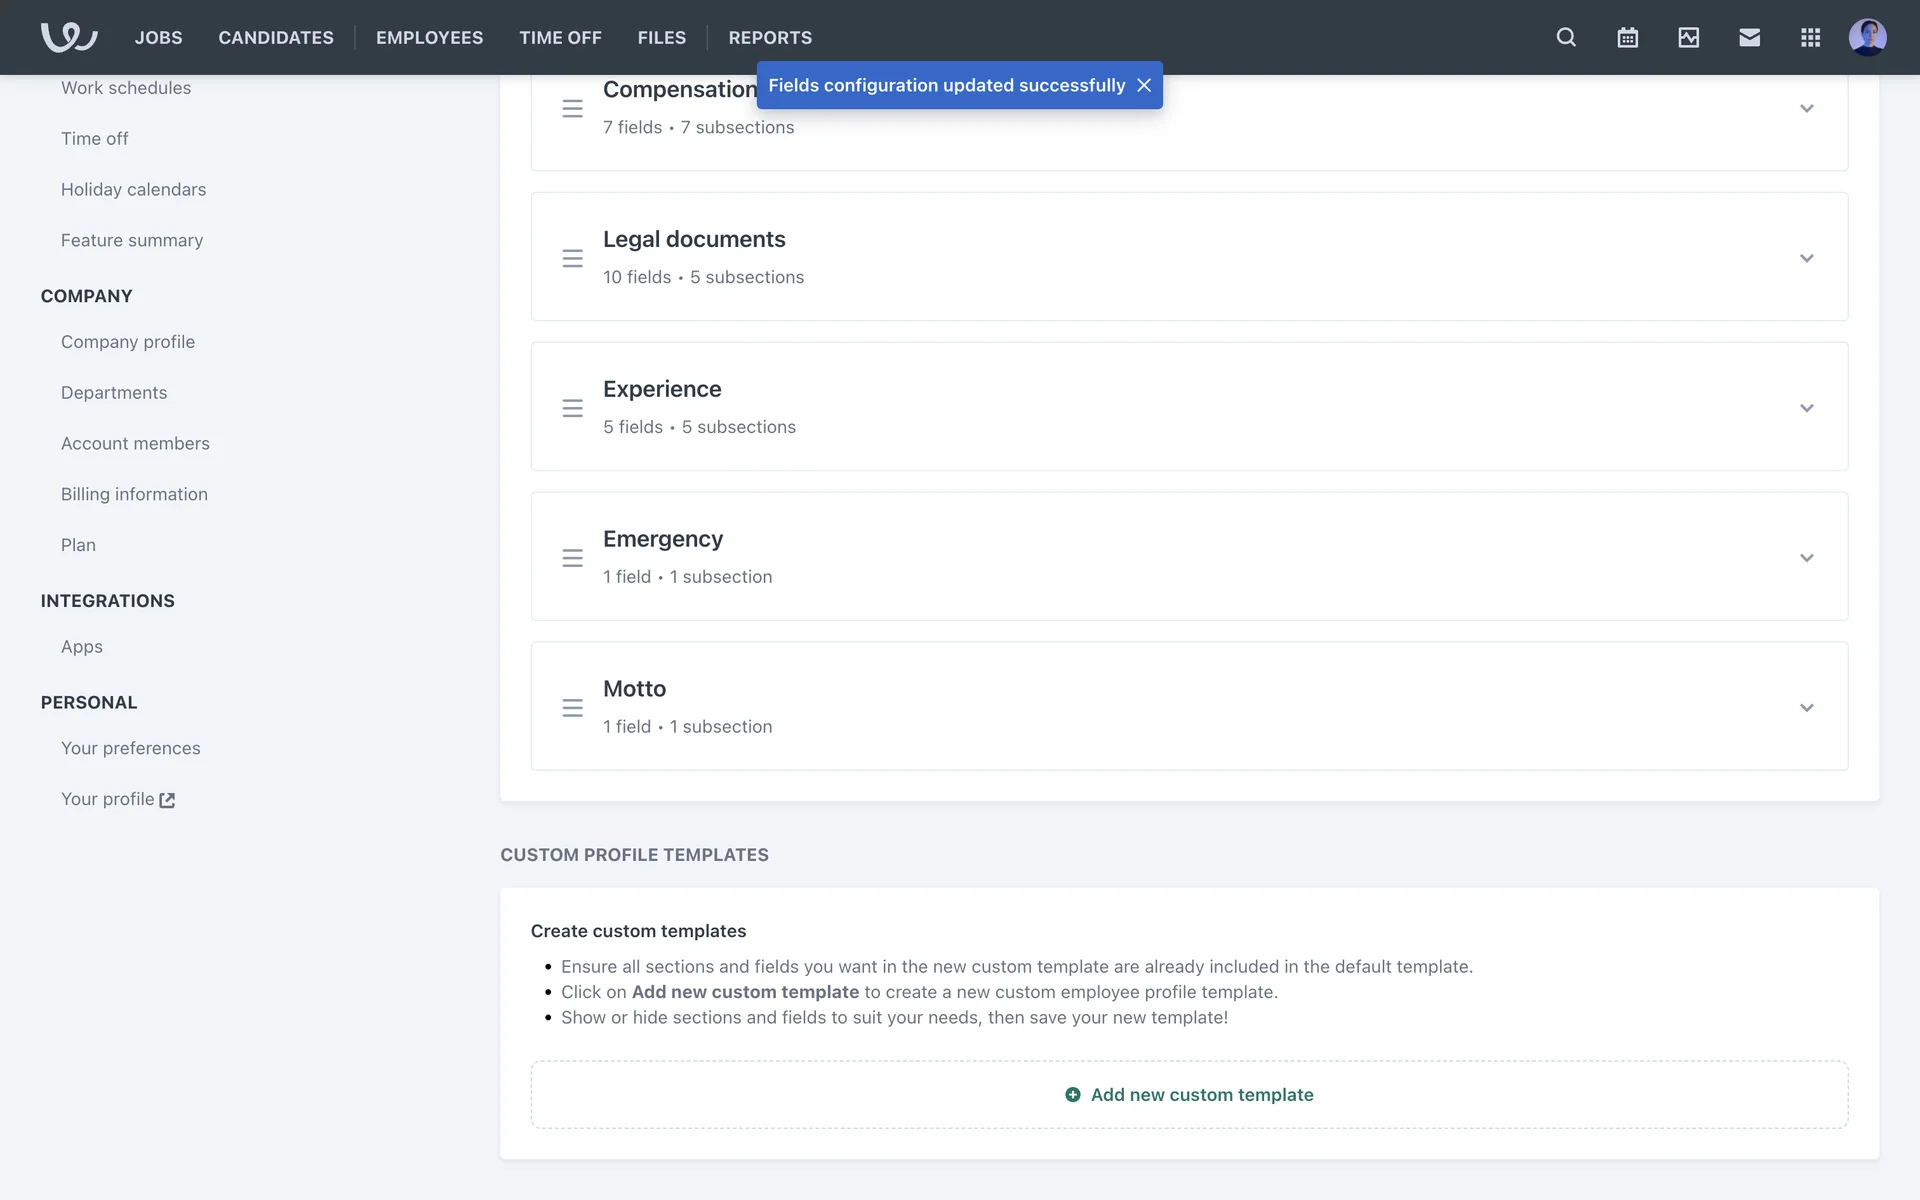
Task: Open the reports chart icon in the header
Action: coord(1688,37)
